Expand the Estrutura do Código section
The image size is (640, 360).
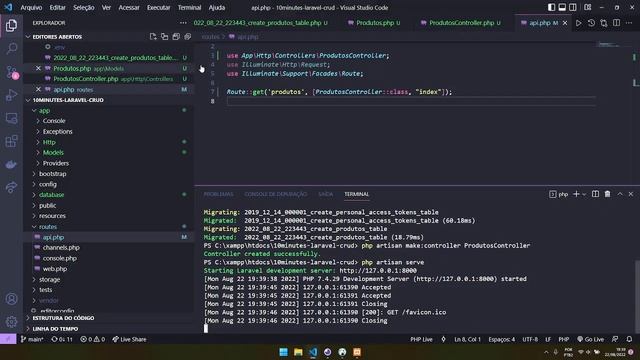point(63,318)
